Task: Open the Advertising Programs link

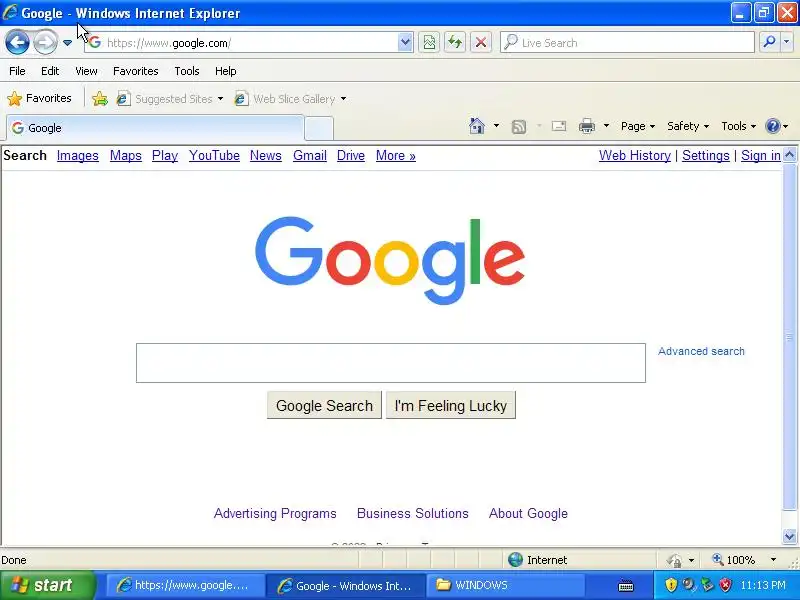Action: pos(275,513)
